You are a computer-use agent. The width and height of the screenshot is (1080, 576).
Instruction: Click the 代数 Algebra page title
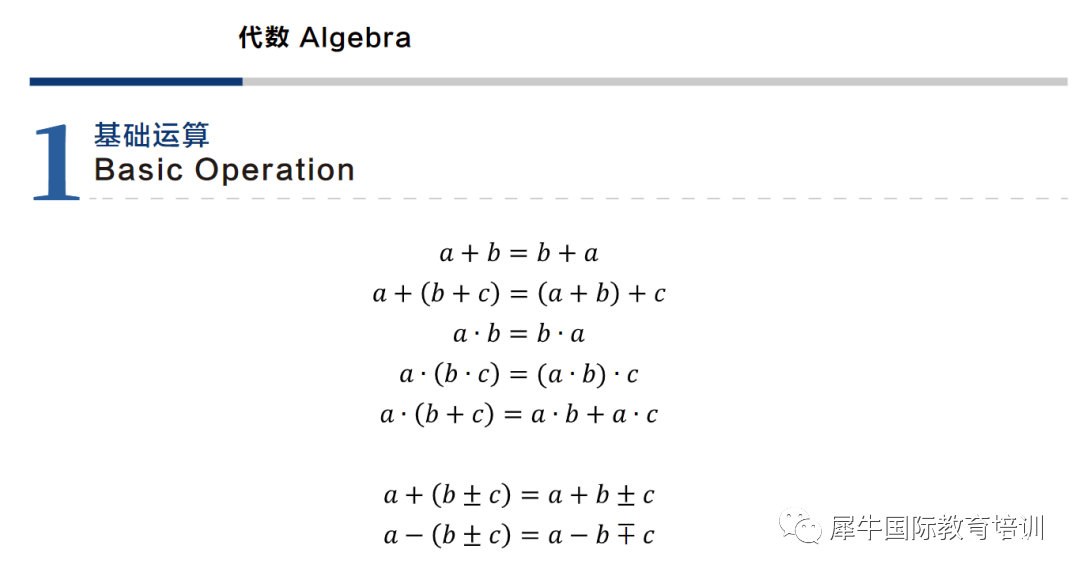(x=324, y=37)
